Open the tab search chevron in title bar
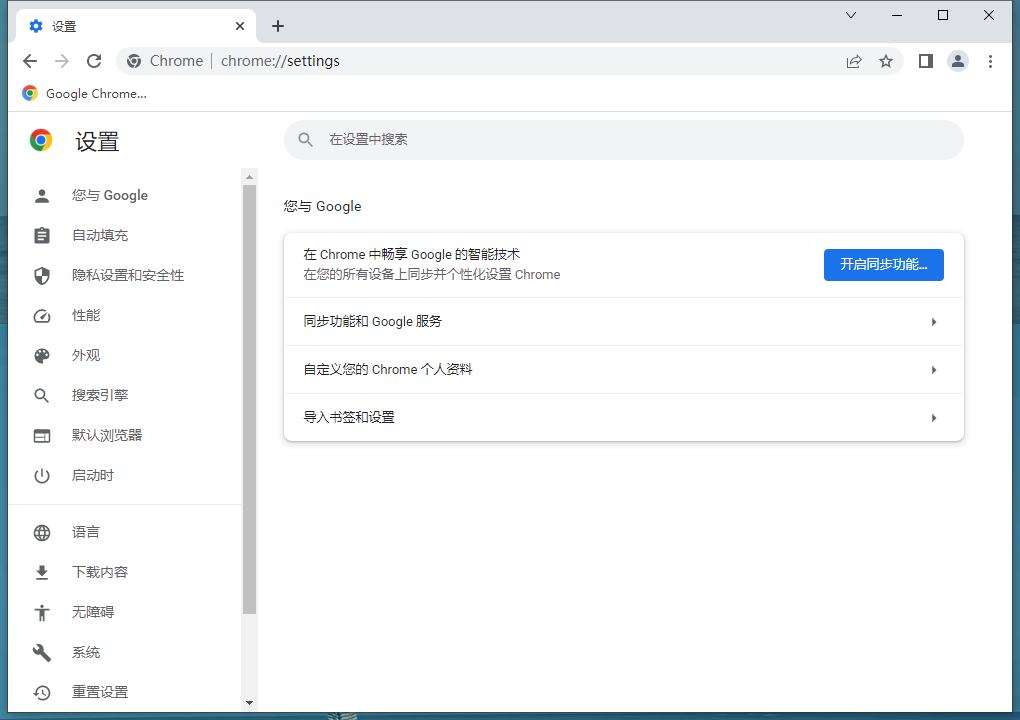 click(x=851, y=15)
